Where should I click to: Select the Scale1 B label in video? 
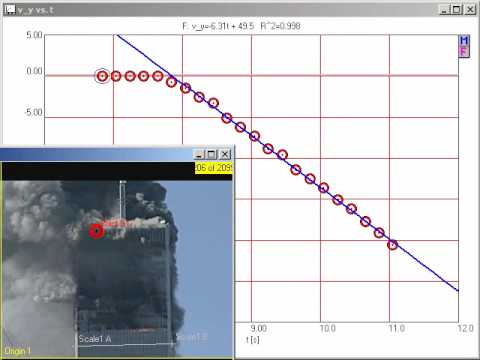click(x=192, y=338)
